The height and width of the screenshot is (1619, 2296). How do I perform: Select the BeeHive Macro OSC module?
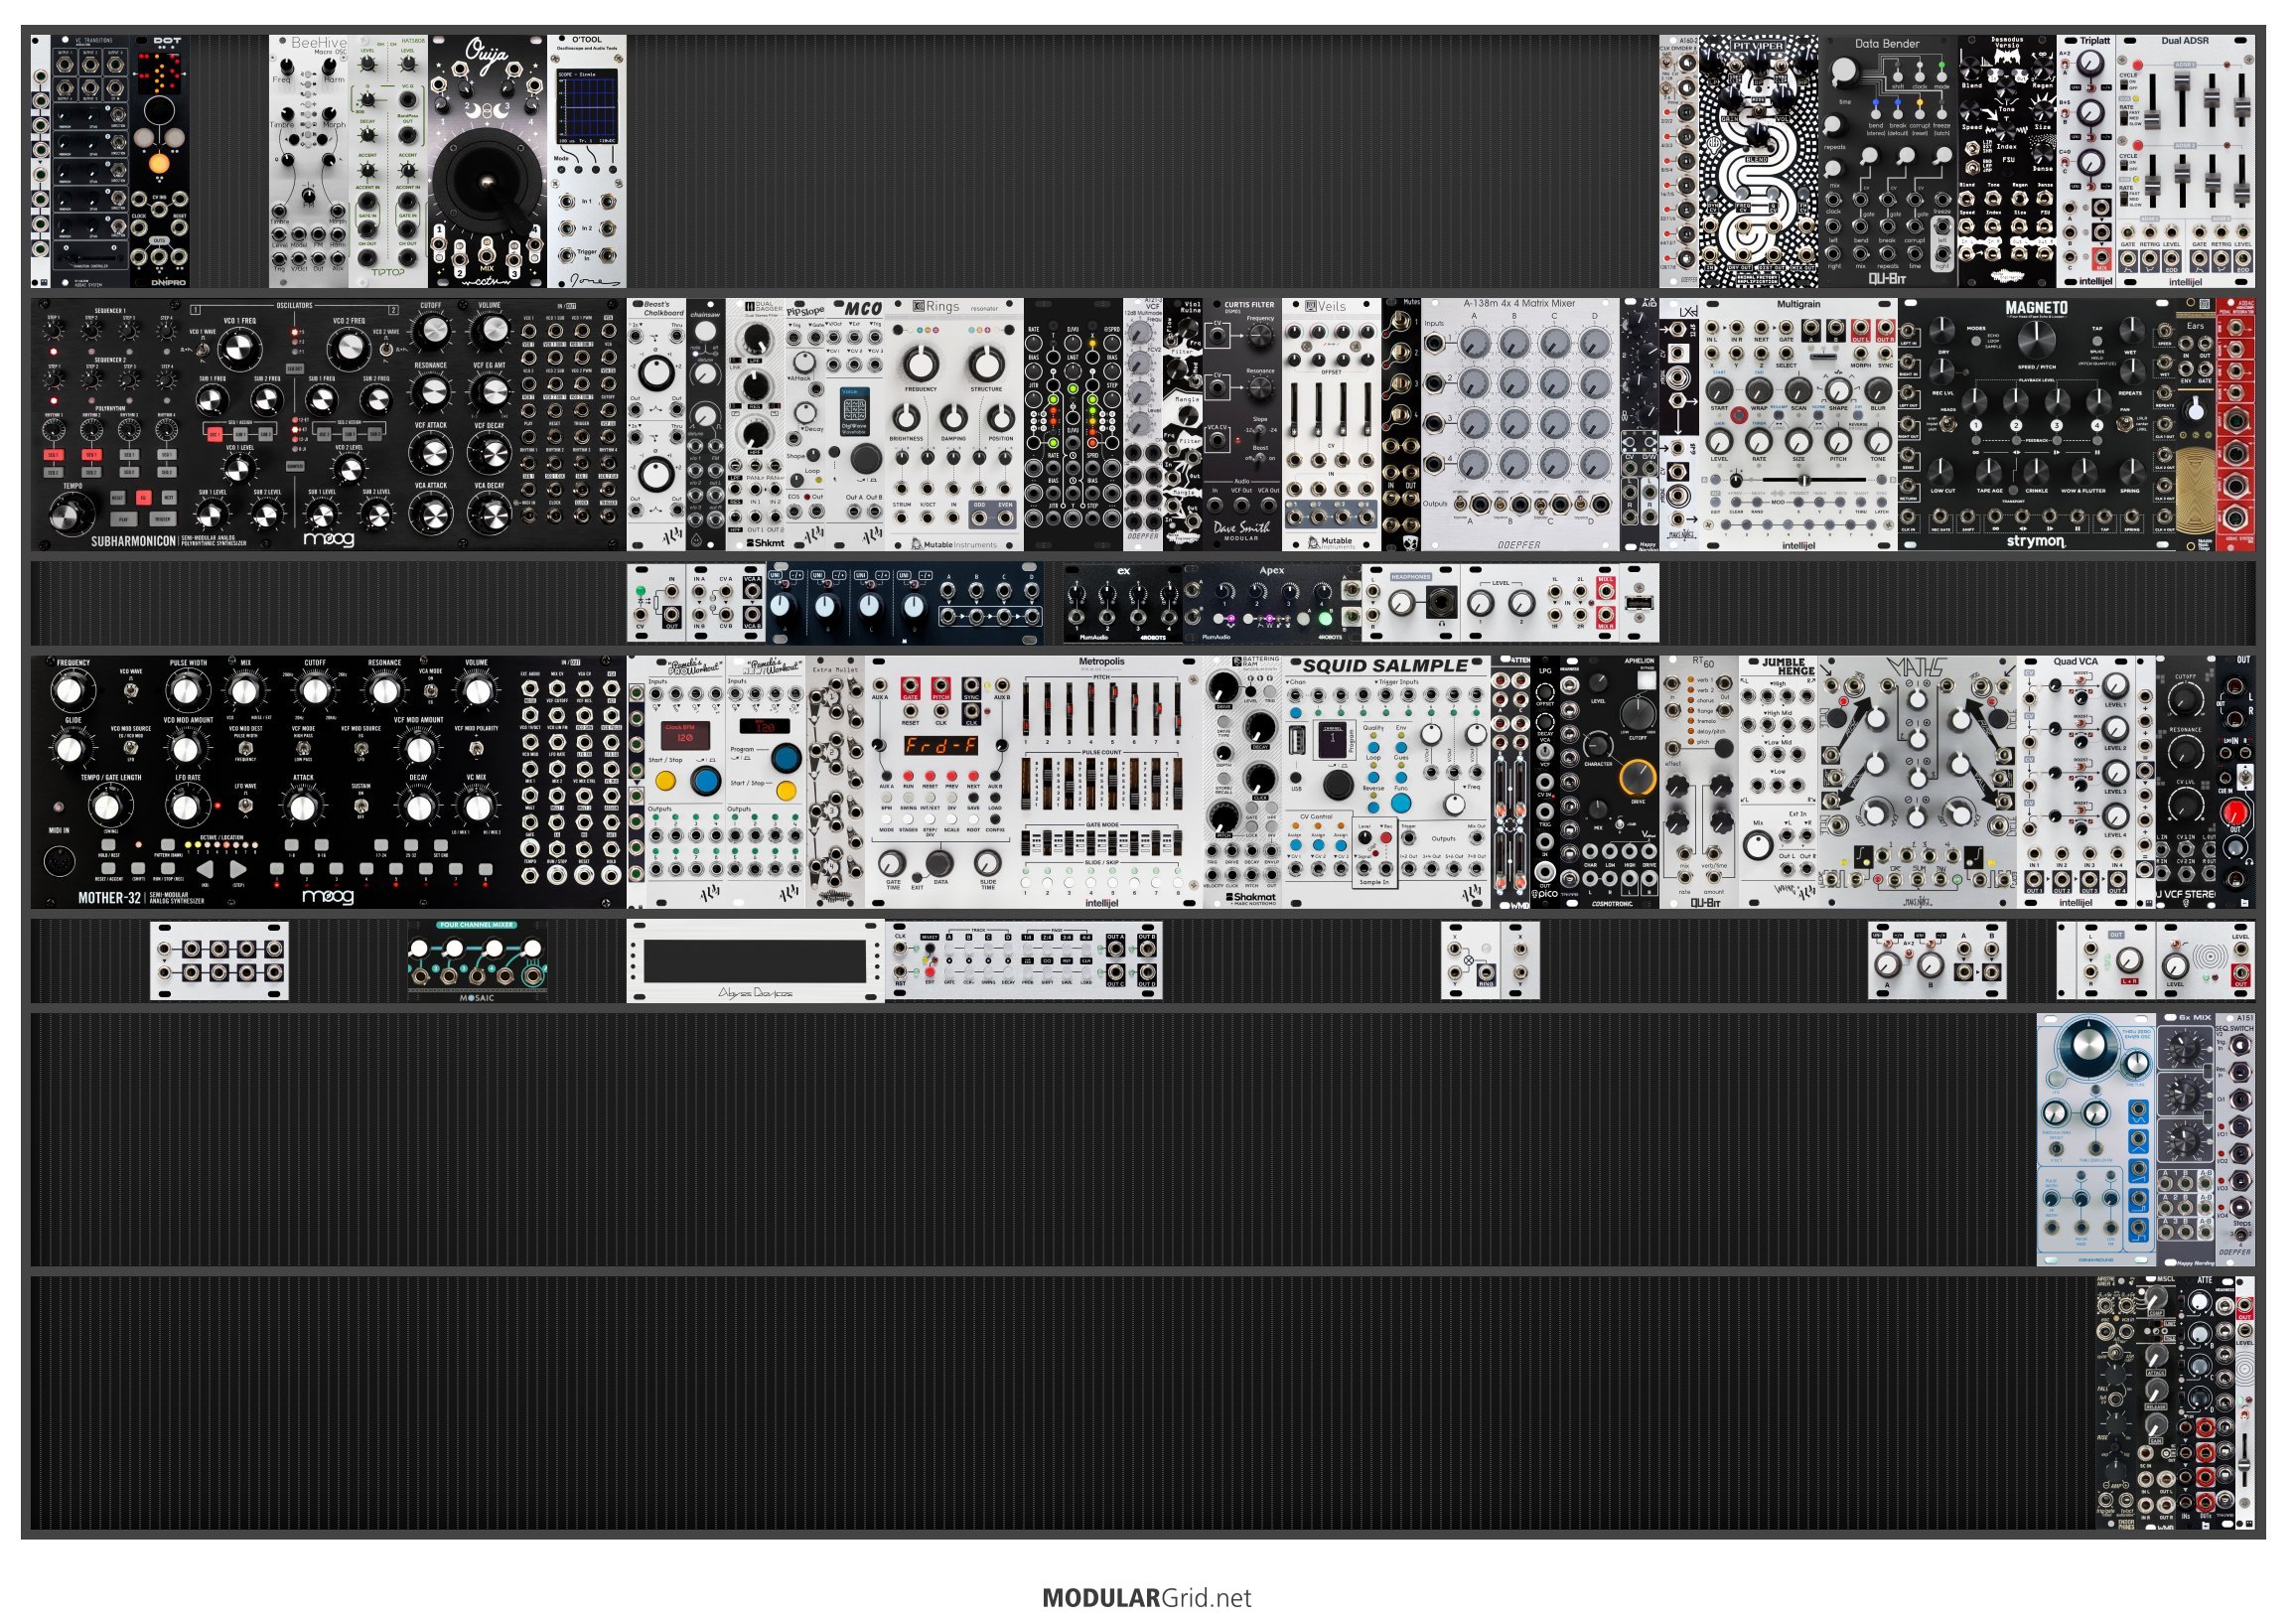pyautogui.click(x=309, y=162)
